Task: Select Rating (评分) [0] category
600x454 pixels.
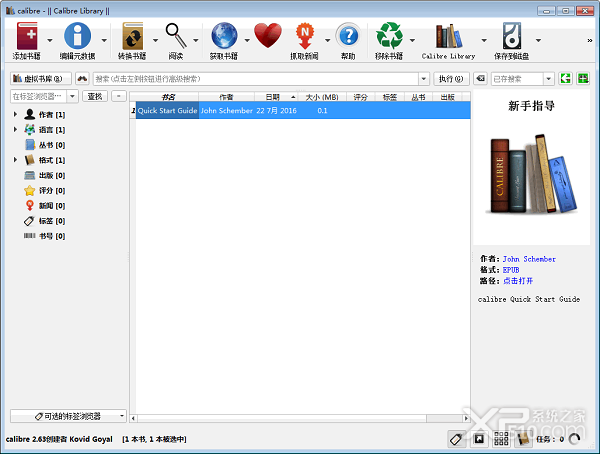Action: 45,190
